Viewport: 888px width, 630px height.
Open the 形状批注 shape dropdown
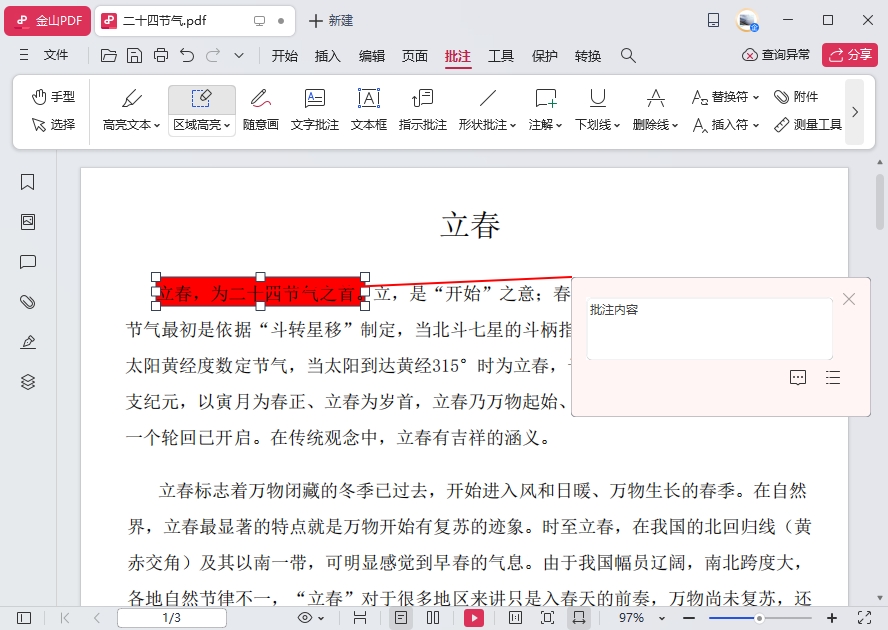pos(513,126)
